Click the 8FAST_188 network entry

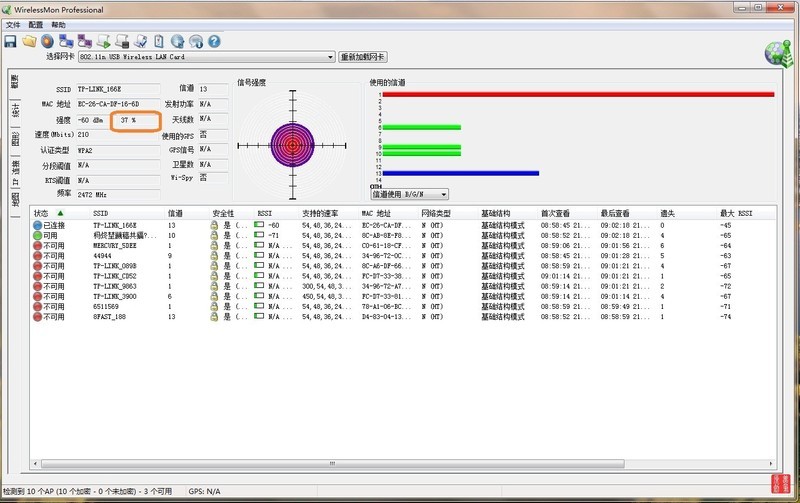(x=112, y=316)
